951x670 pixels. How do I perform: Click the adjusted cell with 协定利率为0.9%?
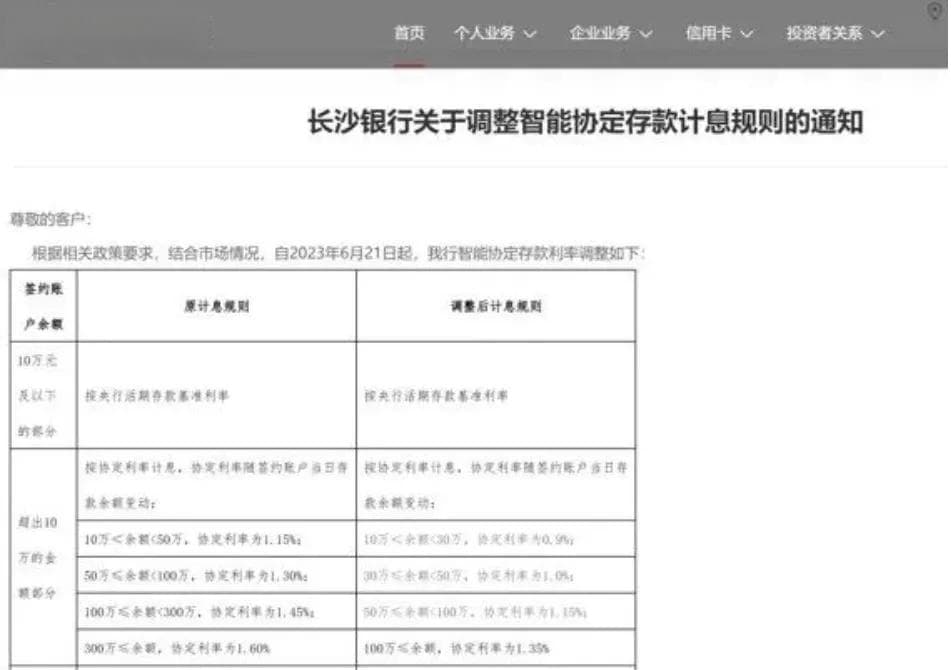coord(496,539)
